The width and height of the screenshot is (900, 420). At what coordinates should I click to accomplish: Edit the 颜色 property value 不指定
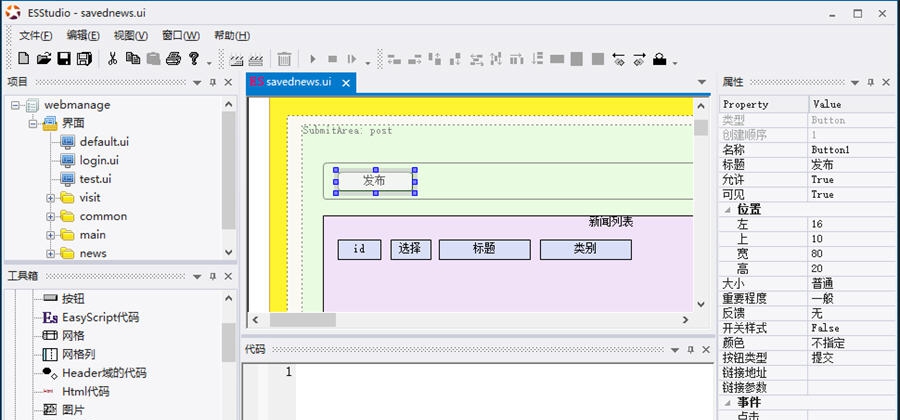(851, 343)
